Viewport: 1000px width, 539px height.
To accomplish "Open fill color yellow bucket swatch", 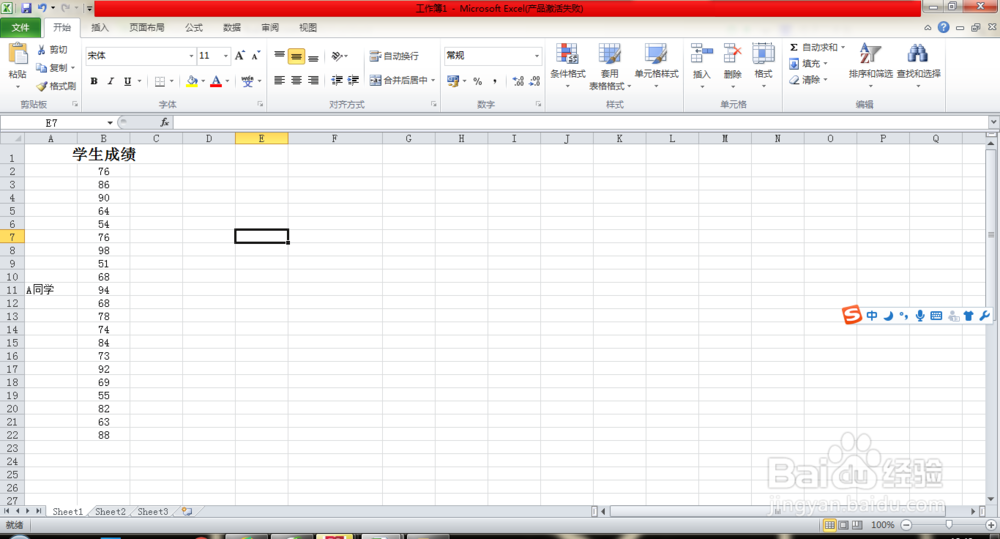I will (191, 82).
